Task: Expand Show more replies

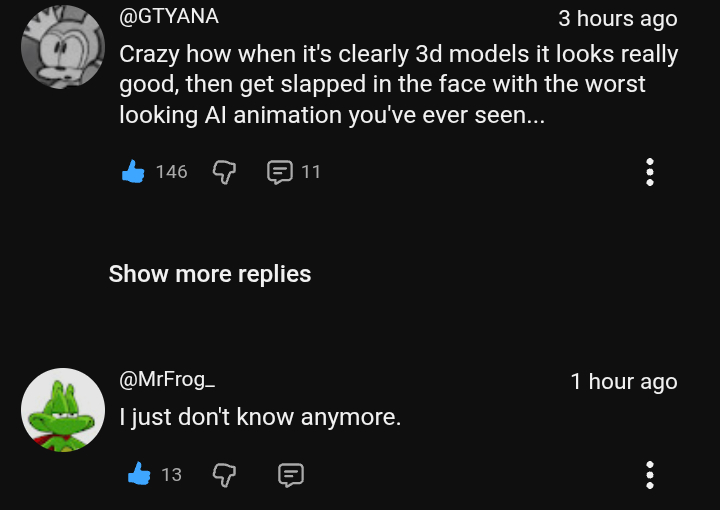Action: [x=210, y=274]
